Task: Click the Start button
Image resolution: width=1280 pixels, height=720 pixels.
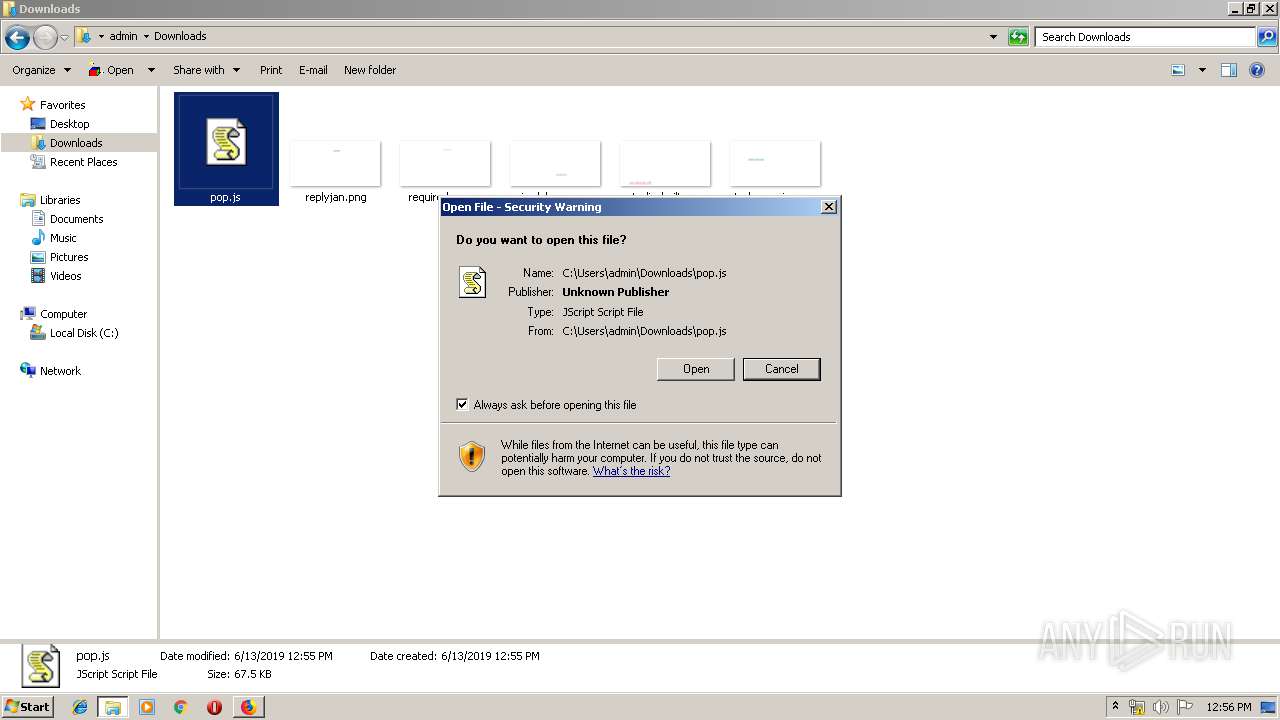Action: click(x=28, y=706)
